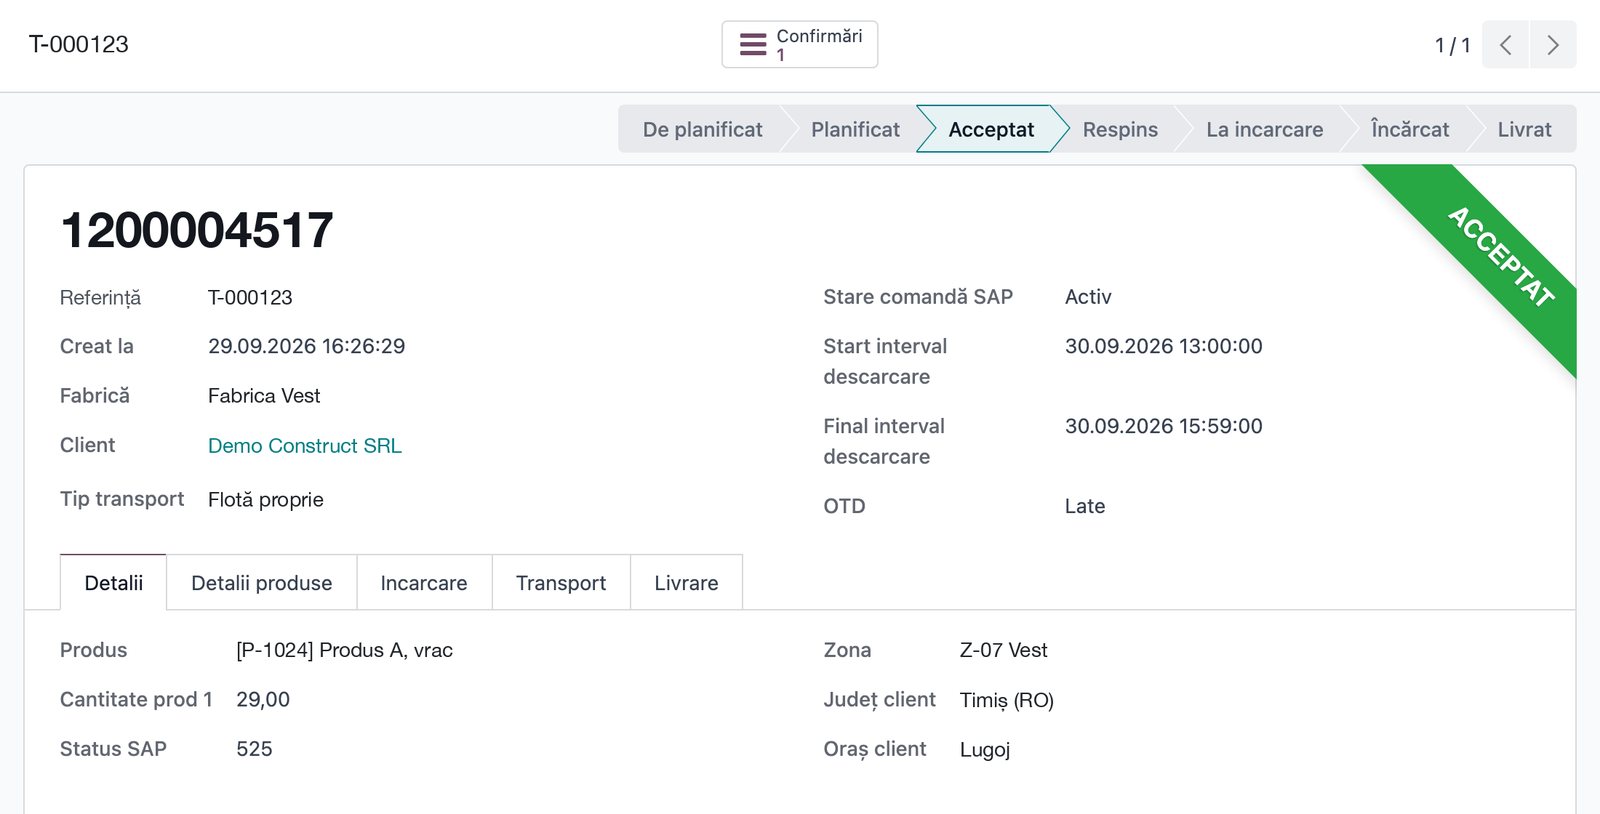
Task: Open client link Demo Construct SRL
Action: tap(305, 446)
